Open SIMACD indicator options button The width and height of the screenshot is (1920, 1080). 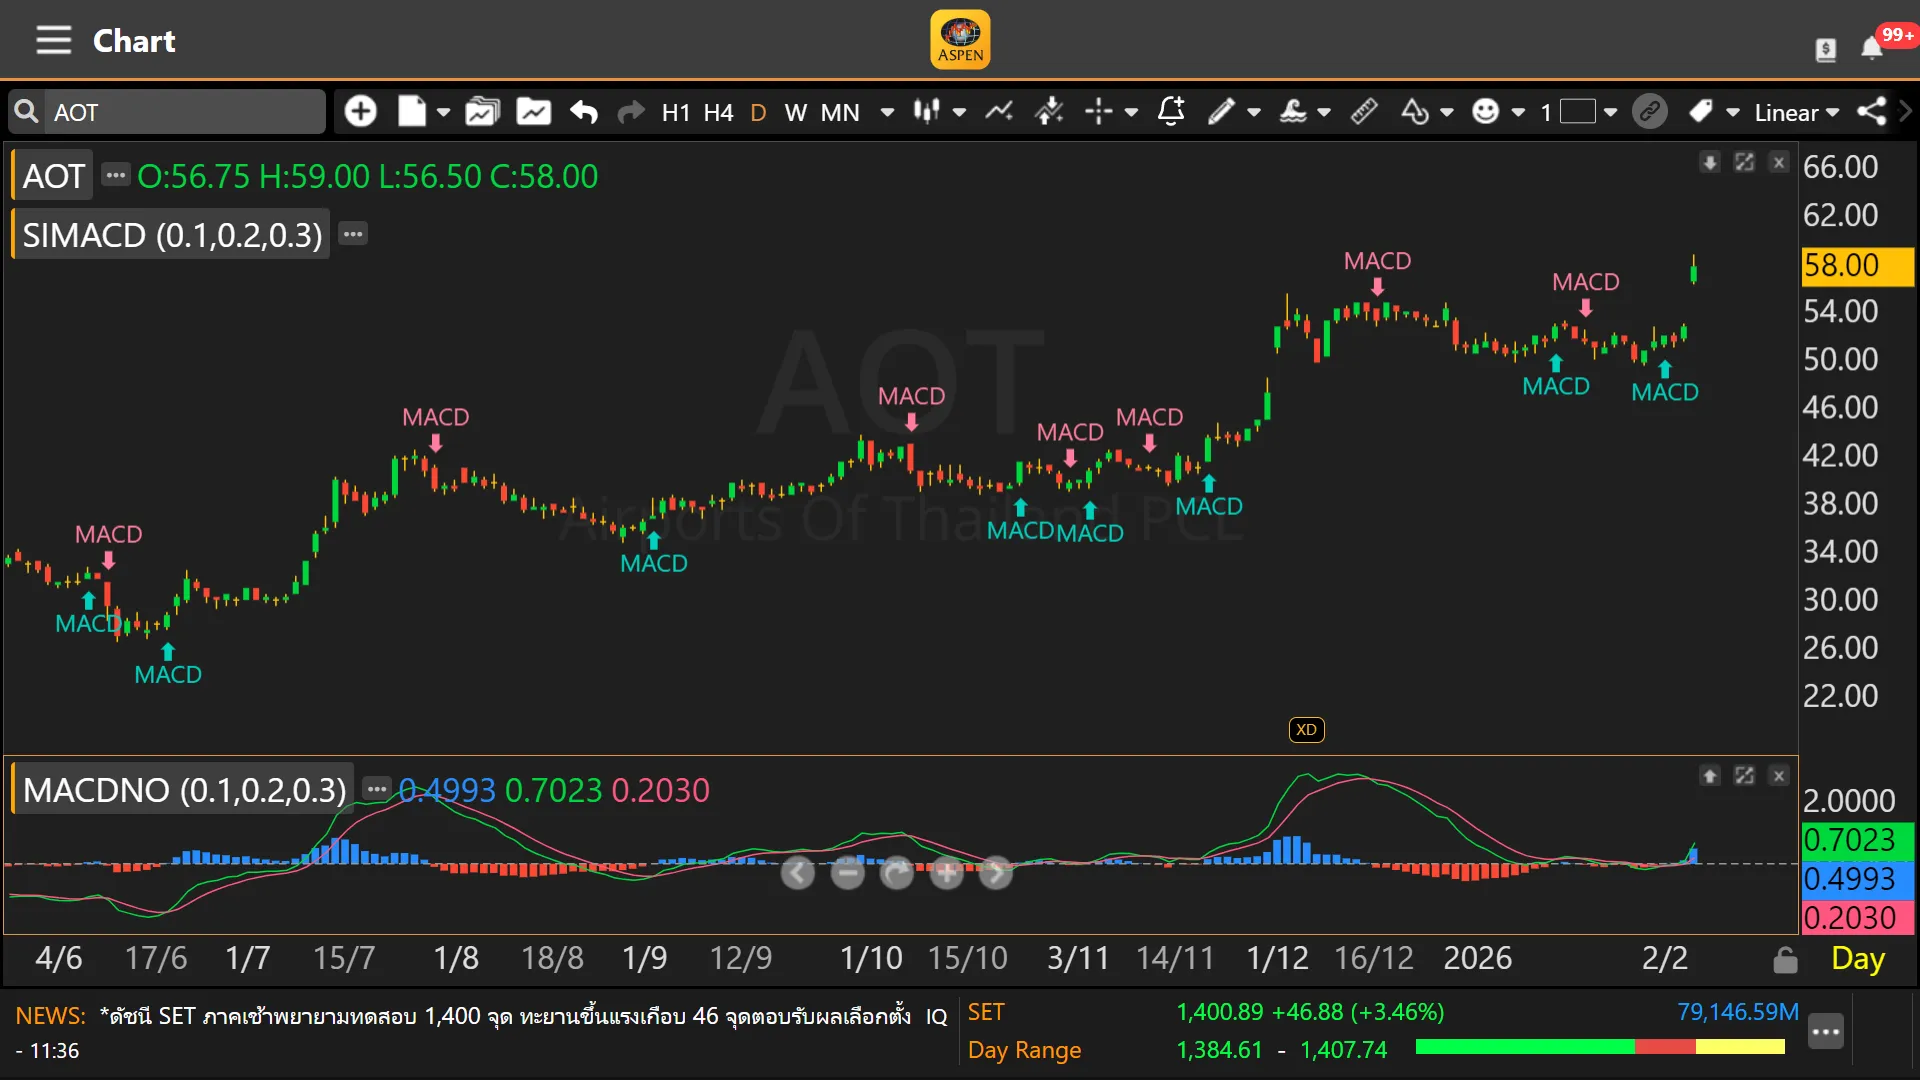click(353, 234)
